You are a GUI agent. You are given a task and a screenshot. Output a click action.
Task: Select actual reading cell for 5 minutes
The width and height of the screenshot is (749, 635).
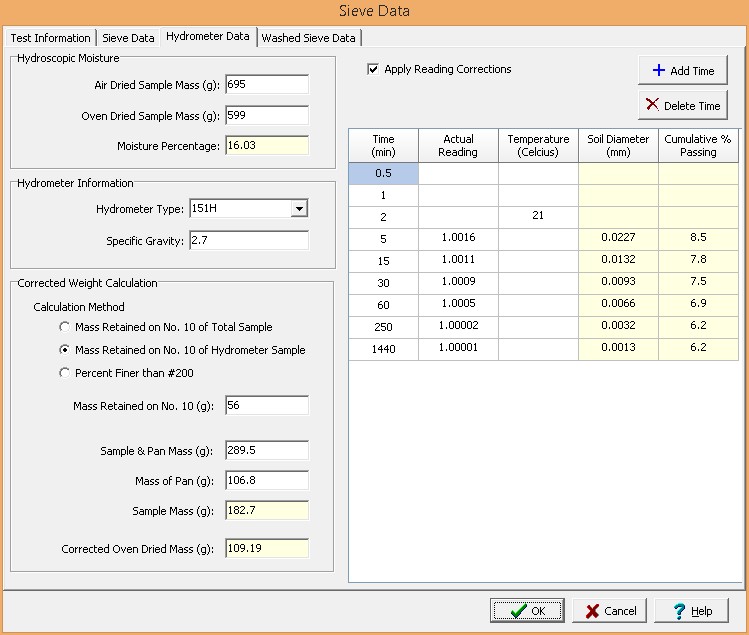[458, 238]
